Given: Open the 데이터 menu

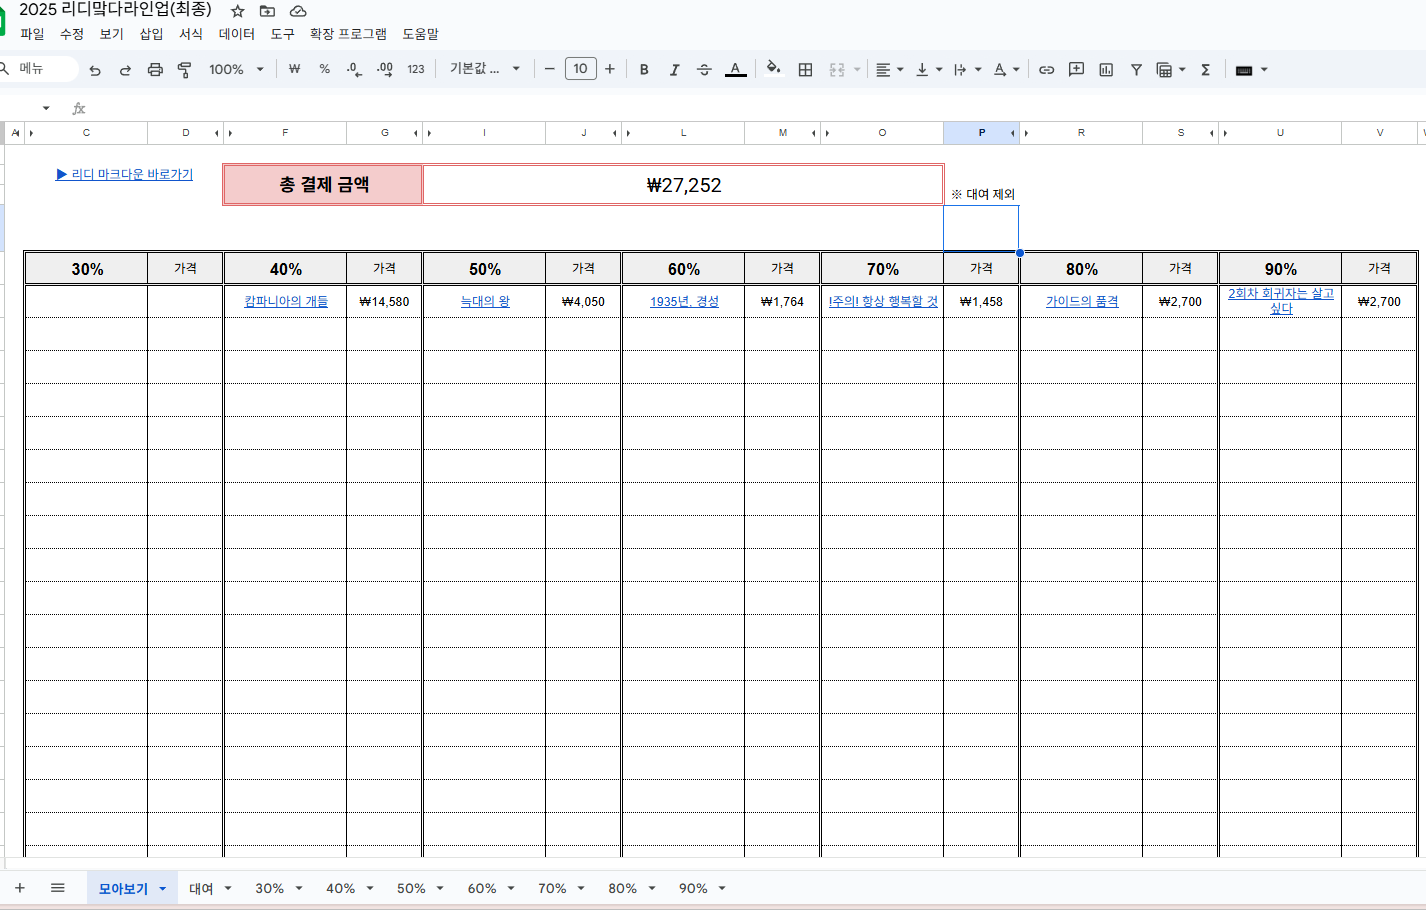Looking at the screenshot, I should coord(237,34).
